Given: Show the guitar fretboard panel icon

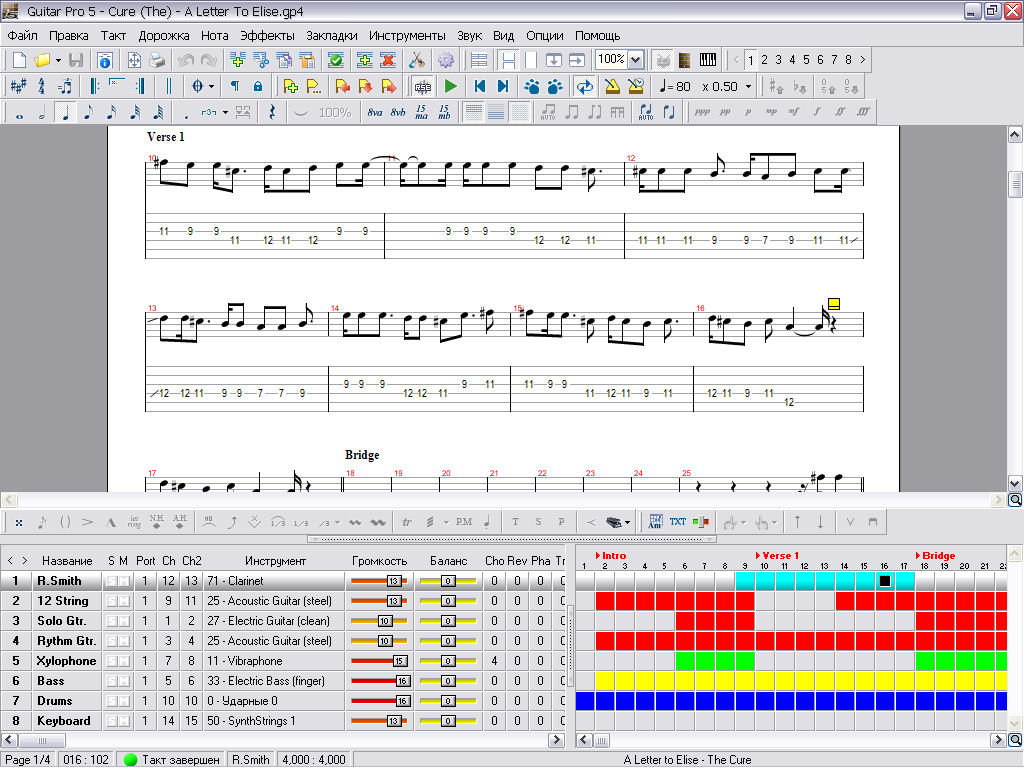Looking at the screenshot, I should [684, 60].
